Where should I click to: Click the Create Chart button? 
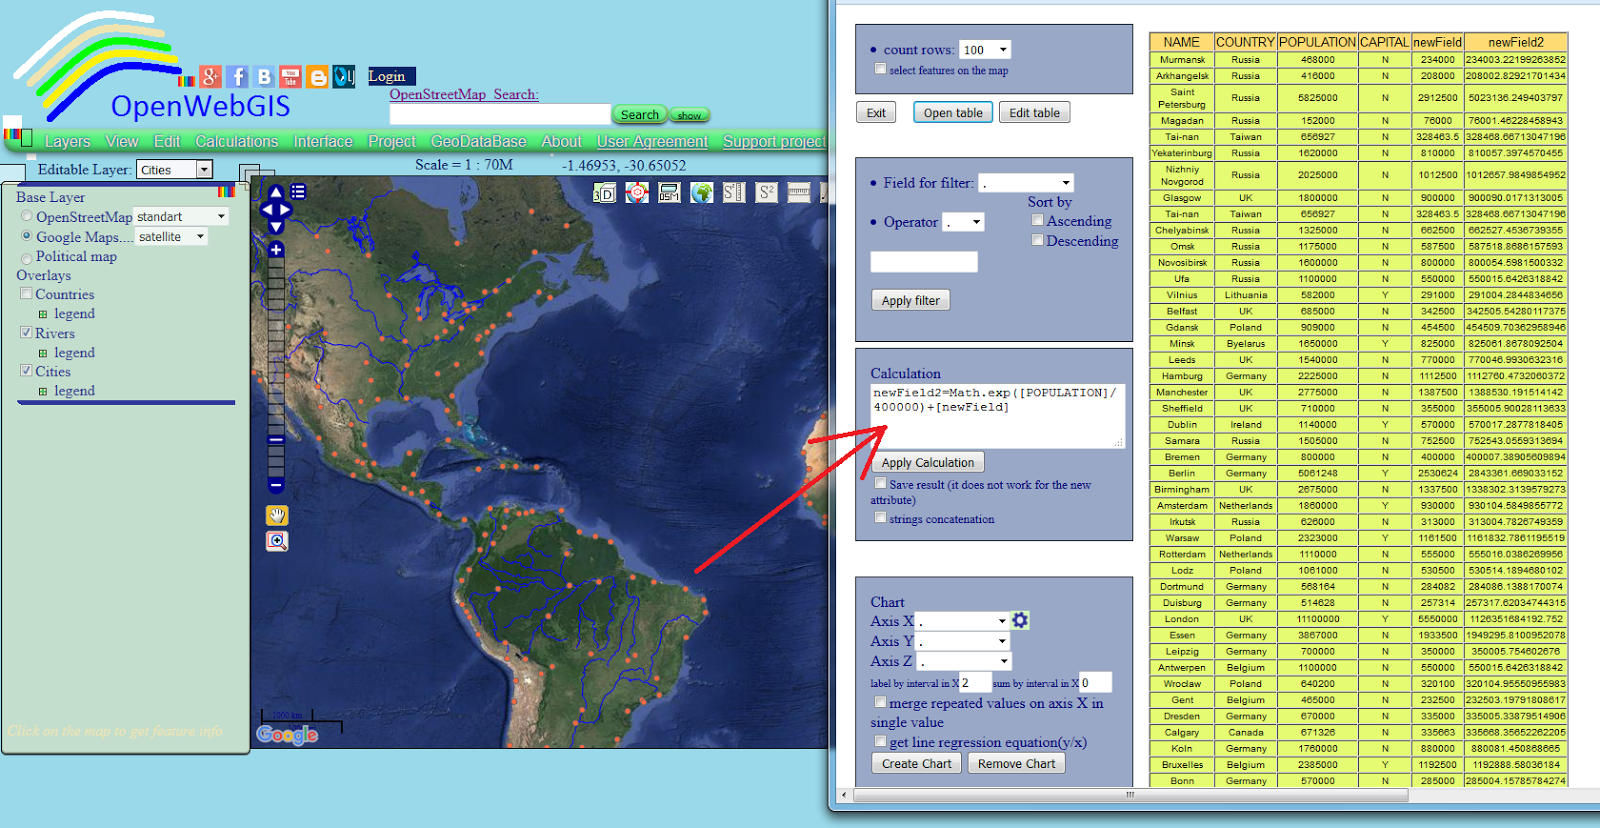[917, 763]
